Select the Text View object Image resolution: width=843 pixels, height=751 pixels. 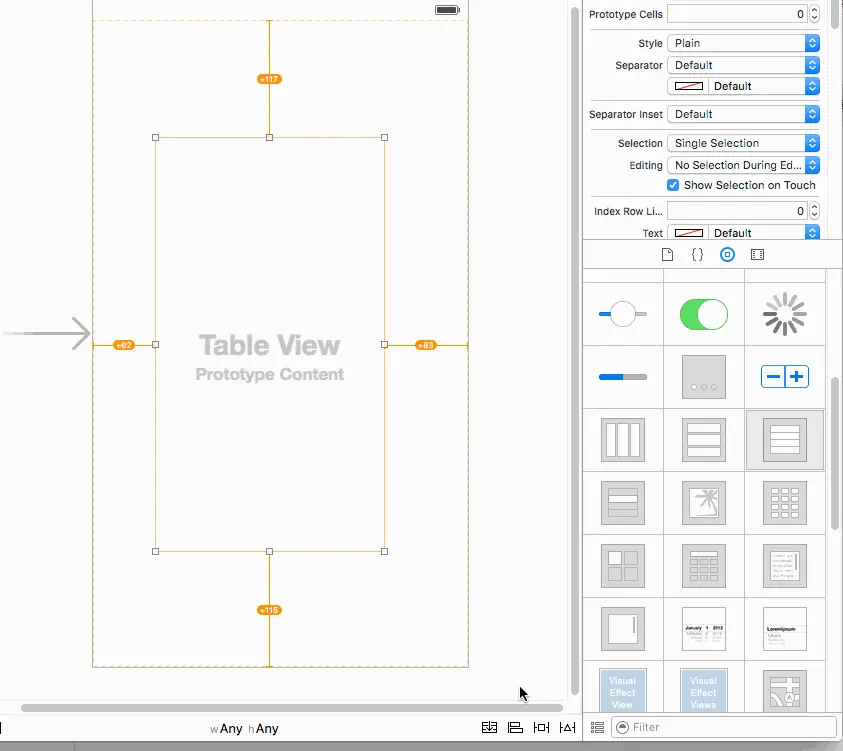pyautogui.click(x=784, y=566)
